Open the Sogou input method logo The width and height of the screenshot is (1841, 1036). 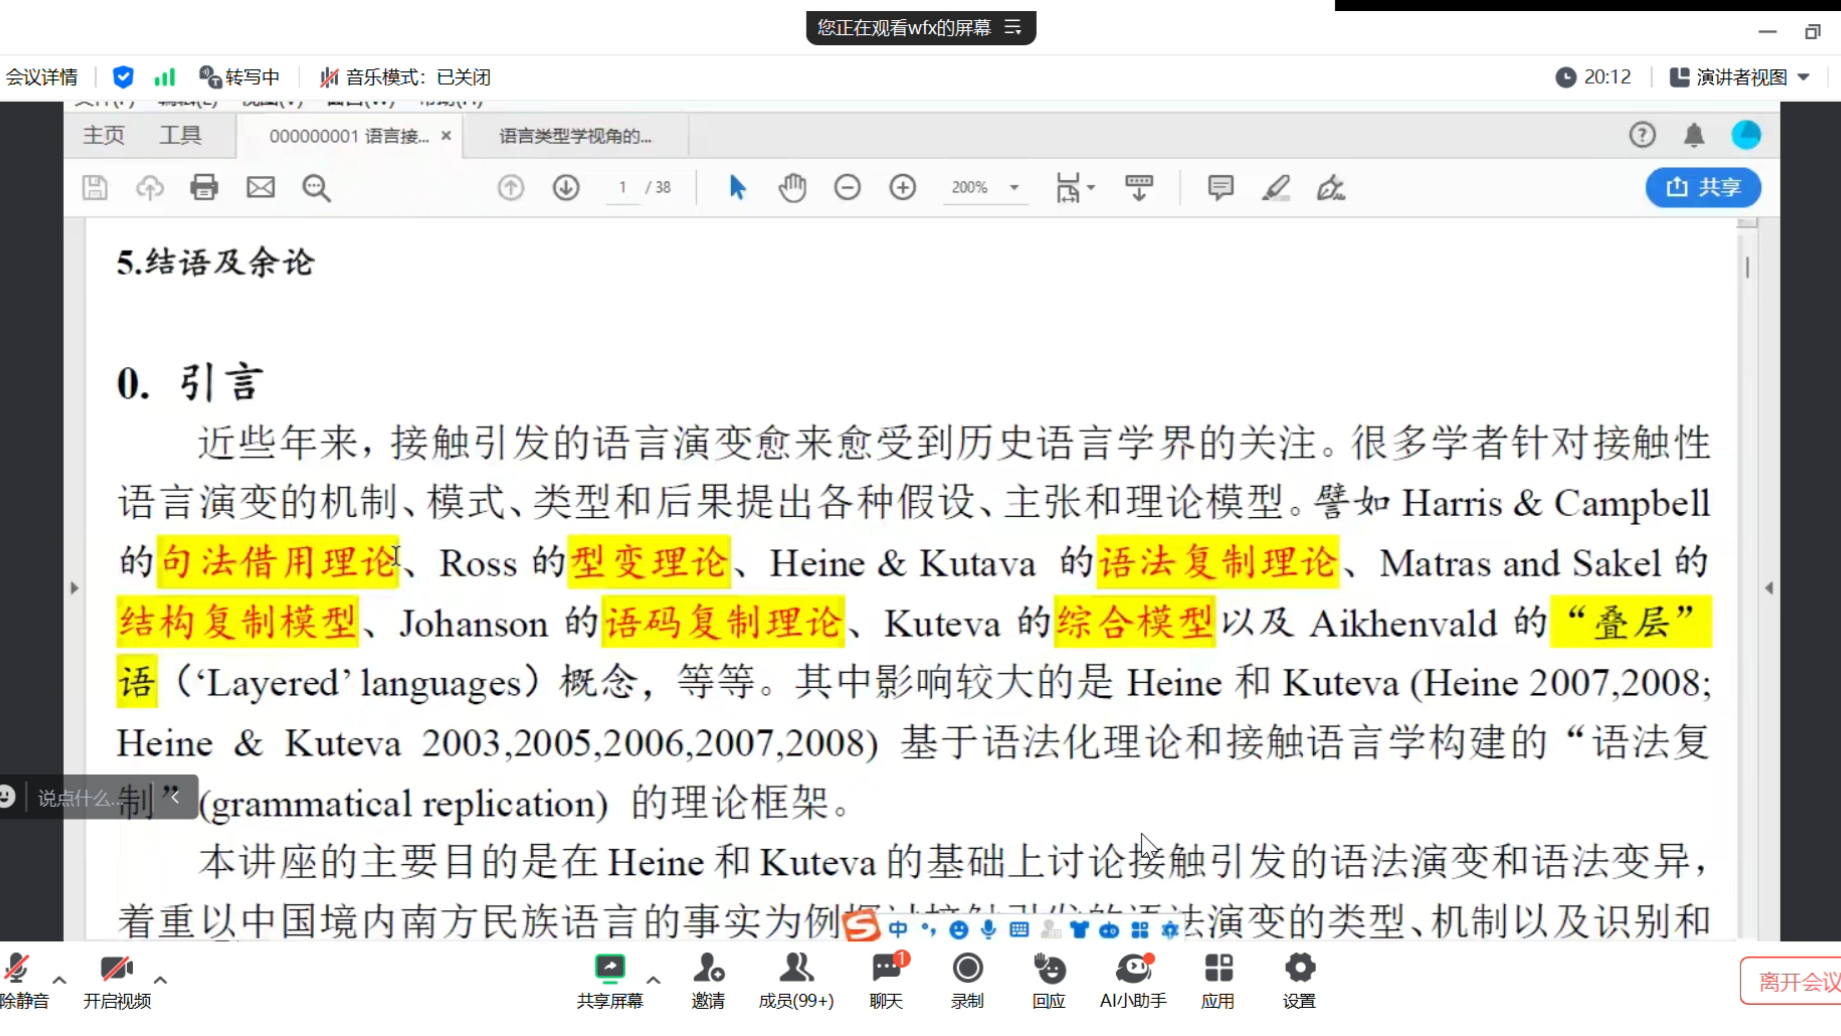pos(860,927)
